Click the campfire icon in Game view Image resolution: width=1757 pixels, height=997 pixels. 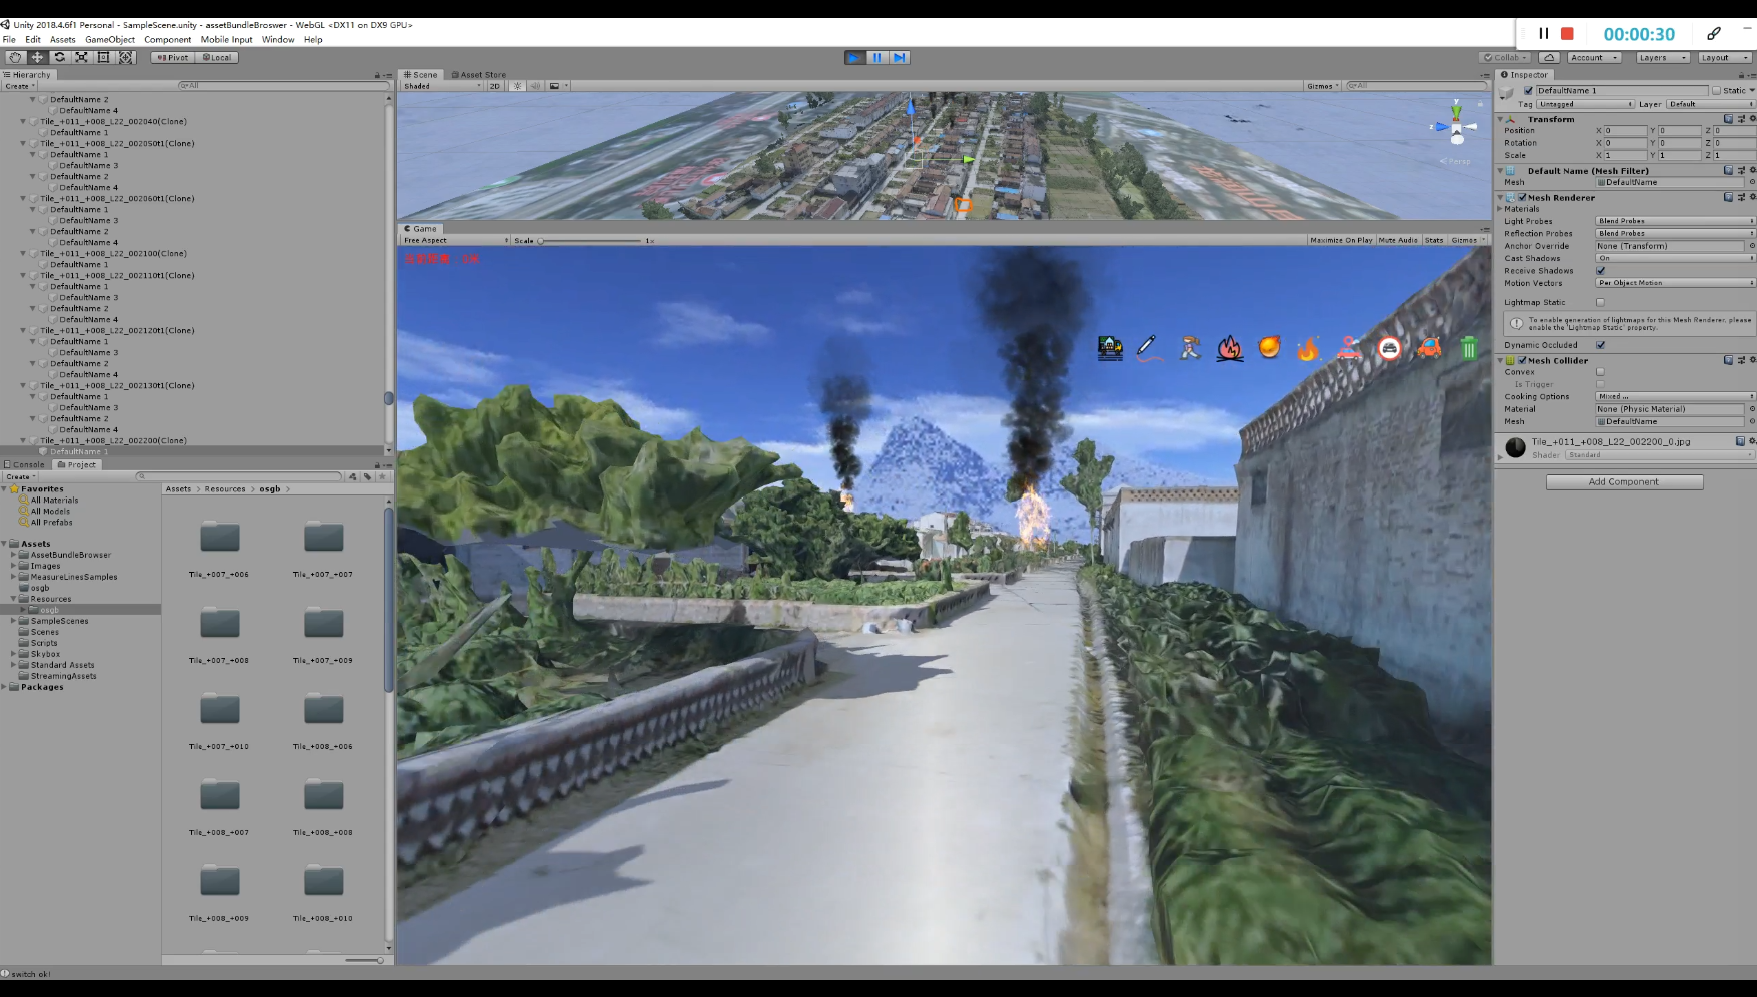point(1230,348)
